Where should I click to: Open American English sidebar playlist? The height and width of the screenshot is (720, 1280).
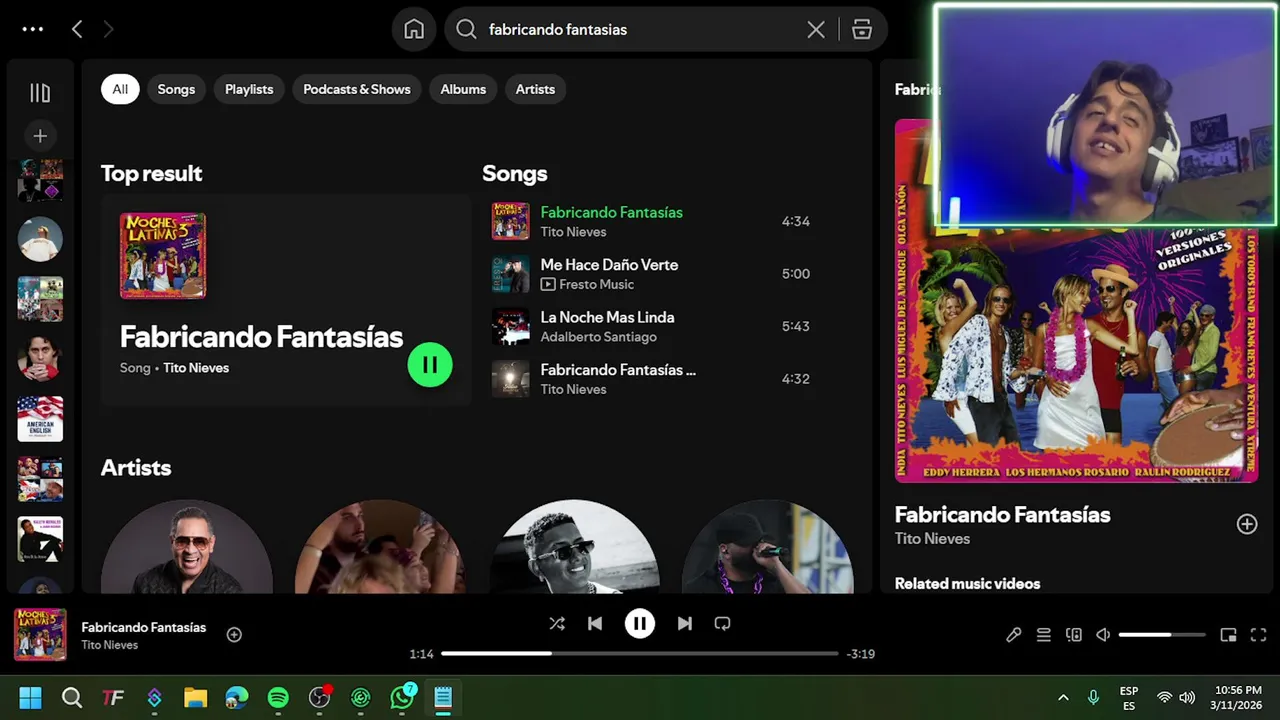[40, 419]
